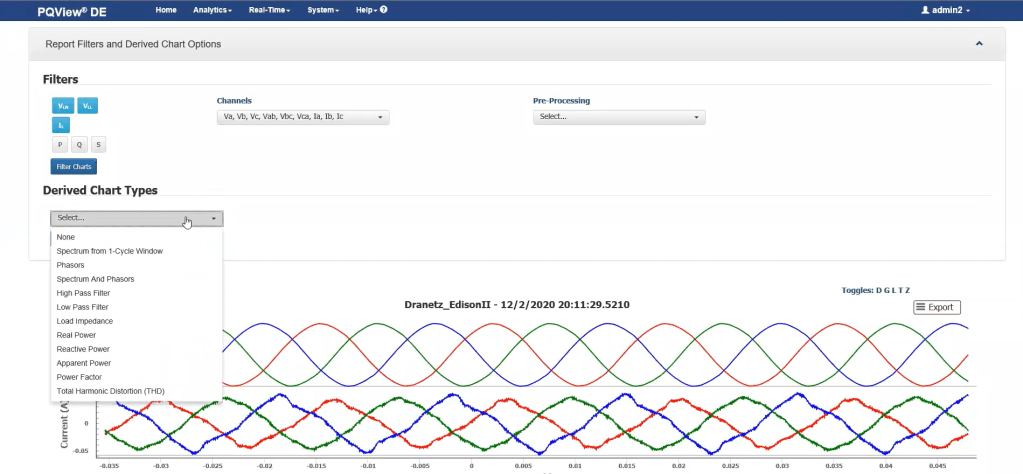Go to the Home page link

(166, 9)
